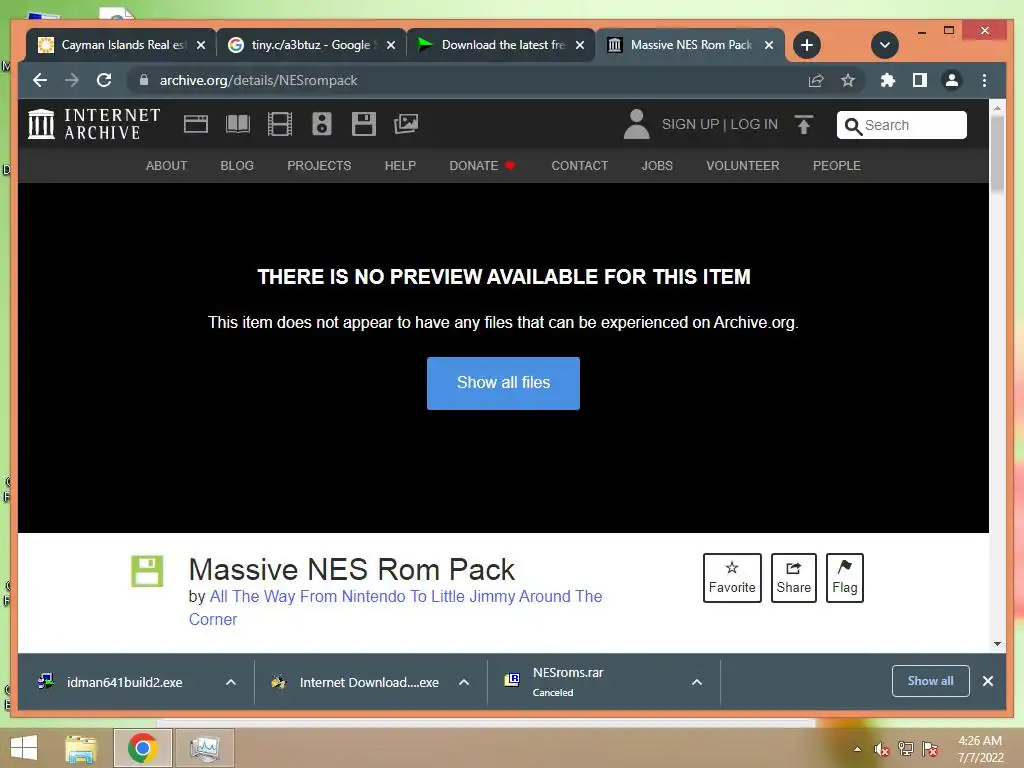The image size is (1024, 768).
Task: Click the browser Back arrow
Action: [x=40, y=80]
